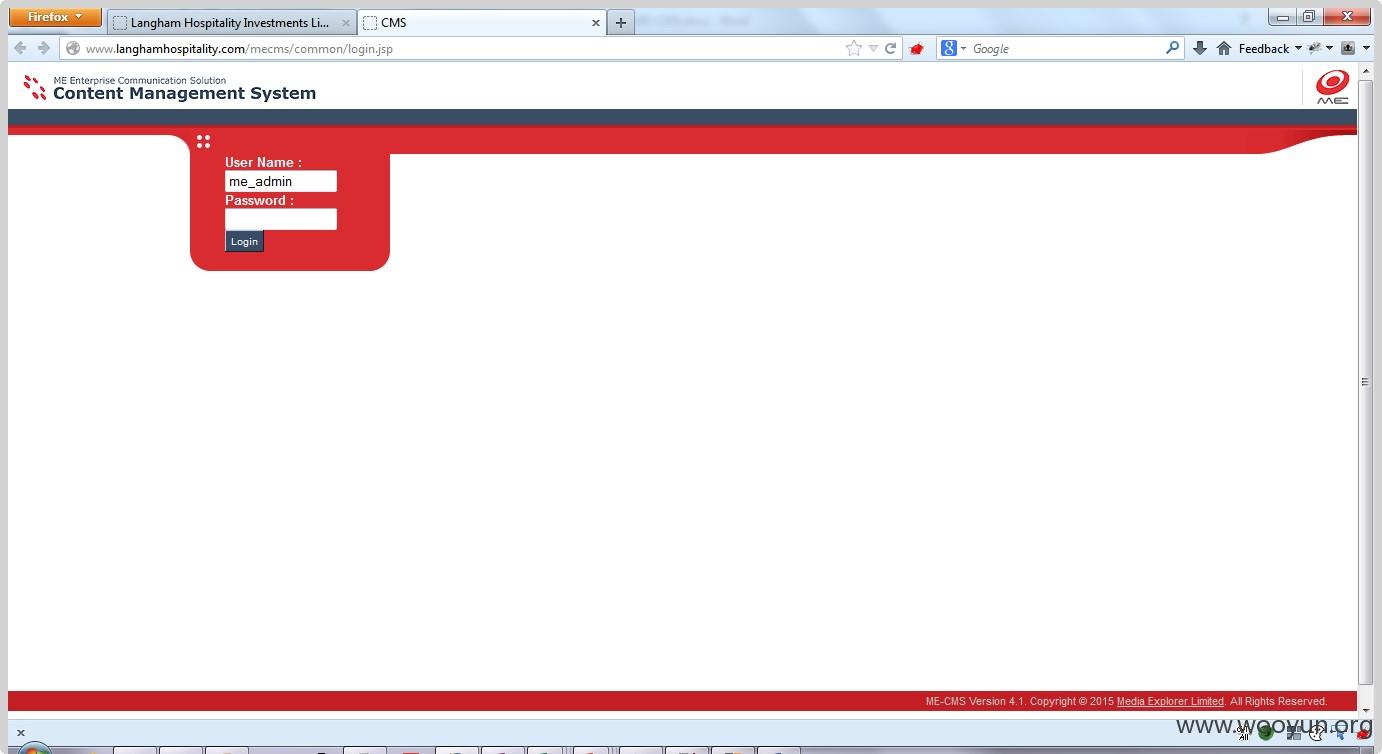Close the add-on bar with X
The image size is (1382, 754).
(x=20, y=732)
